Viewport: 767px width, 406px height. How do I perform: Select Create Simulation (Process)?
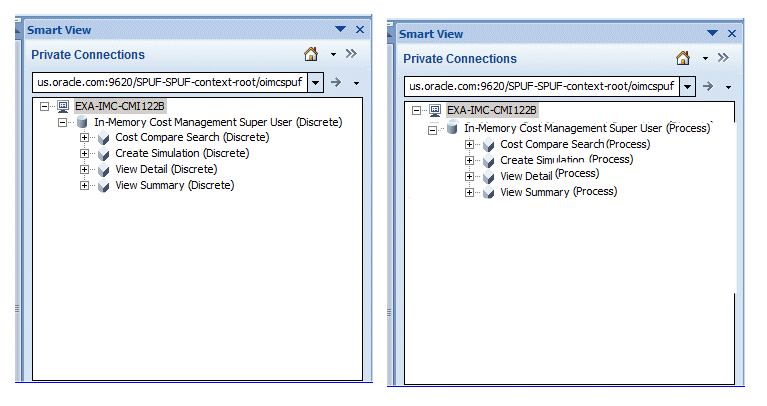(566, 160)
